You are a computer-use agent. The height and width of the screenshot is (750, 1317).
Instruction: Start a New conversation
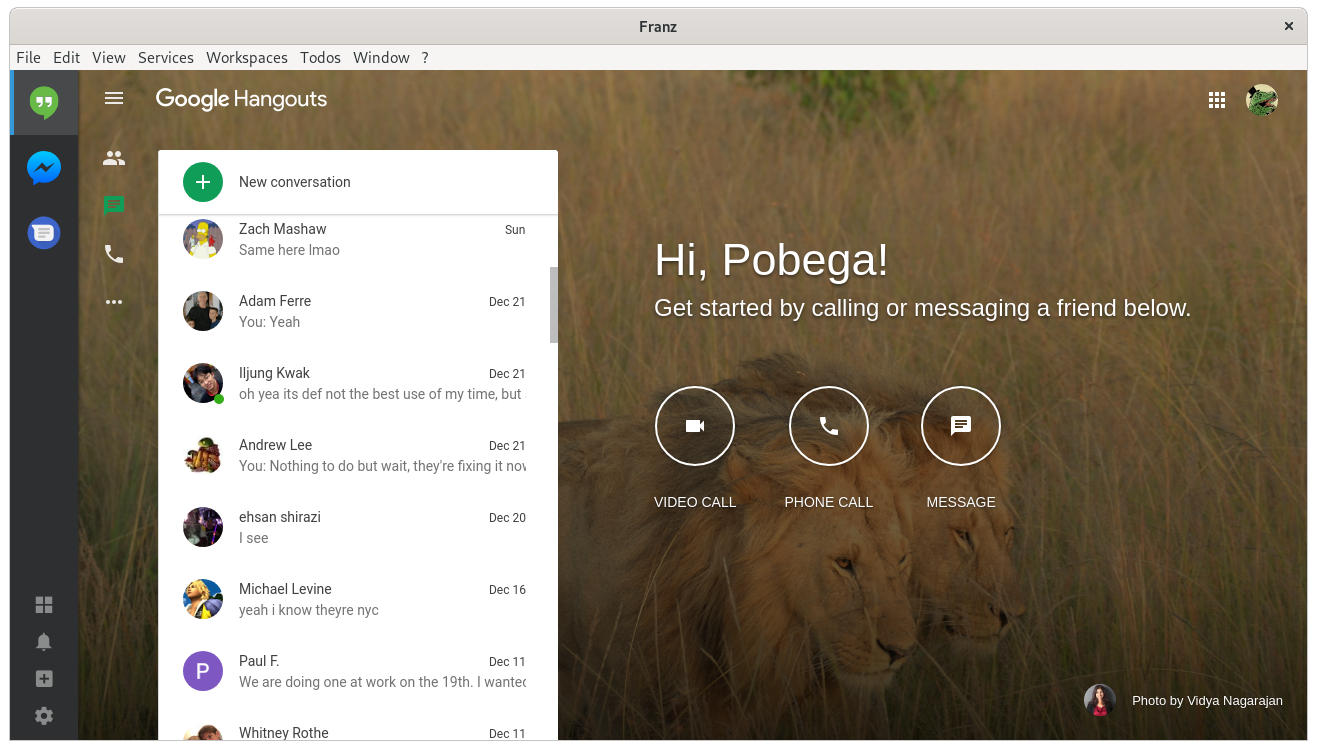coord(294,182)
